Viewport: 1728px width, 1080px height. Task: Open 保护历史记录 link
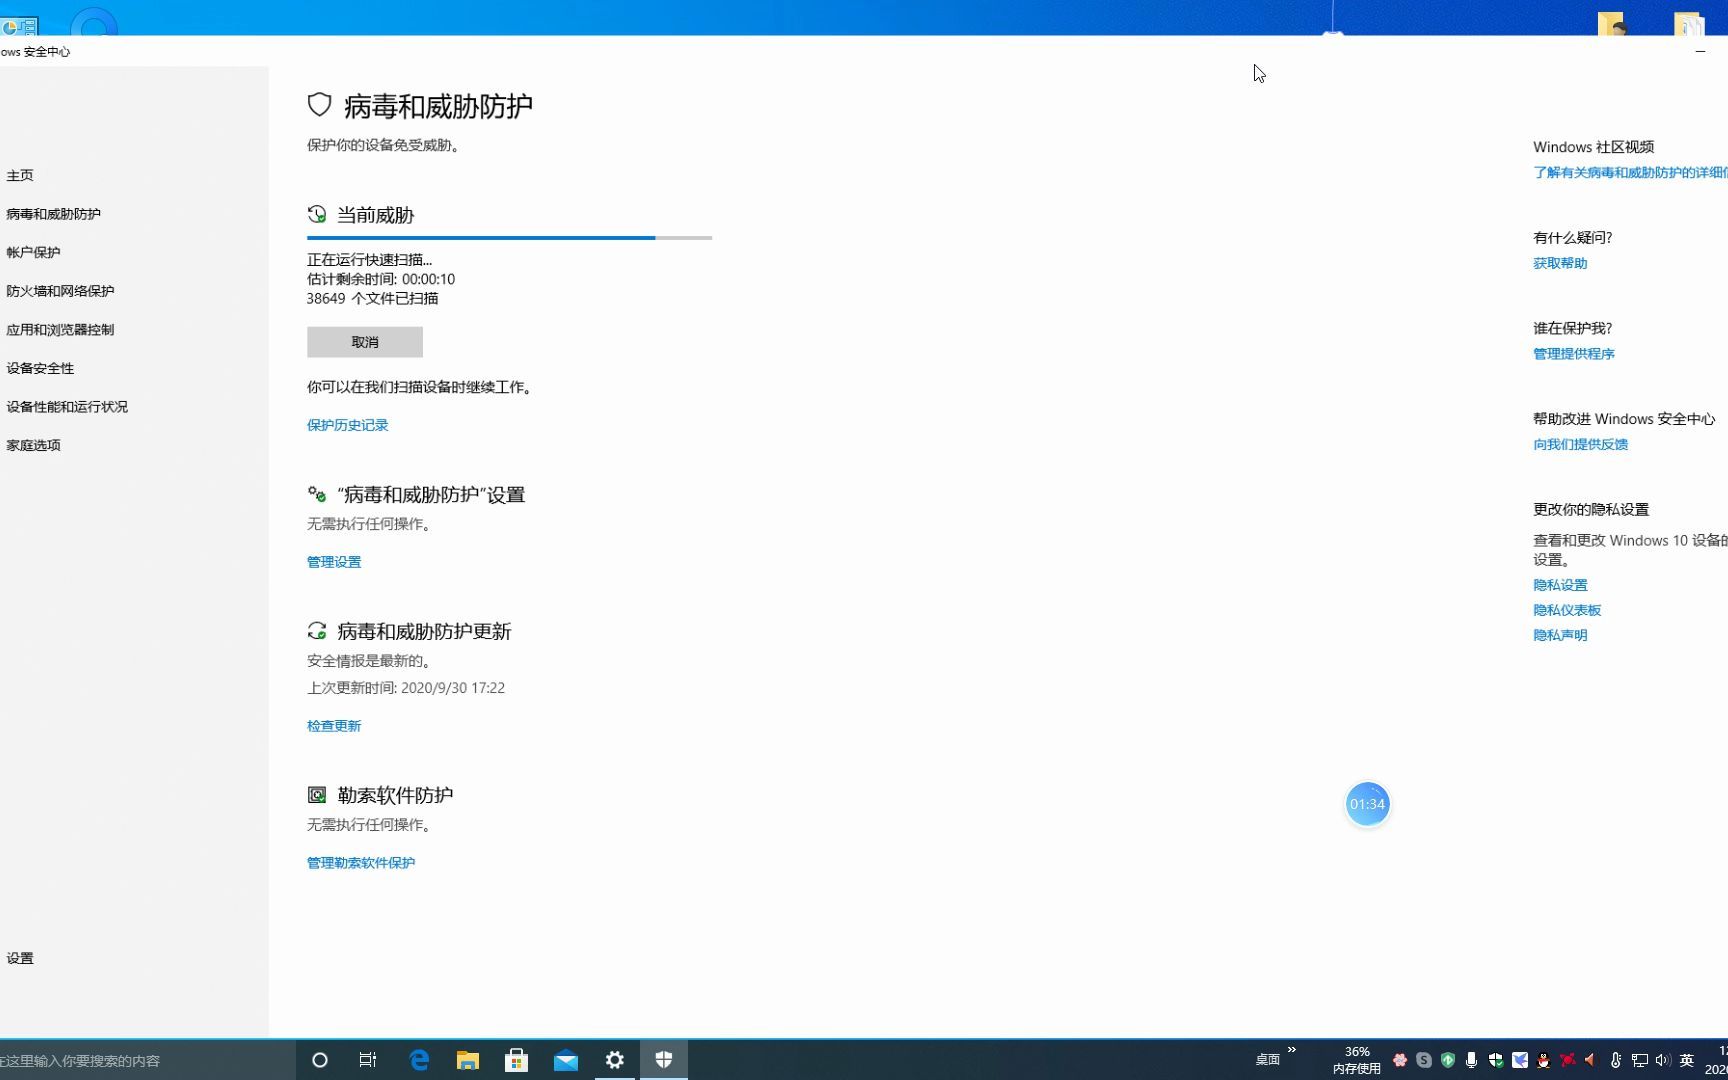(x=347, y=425)
